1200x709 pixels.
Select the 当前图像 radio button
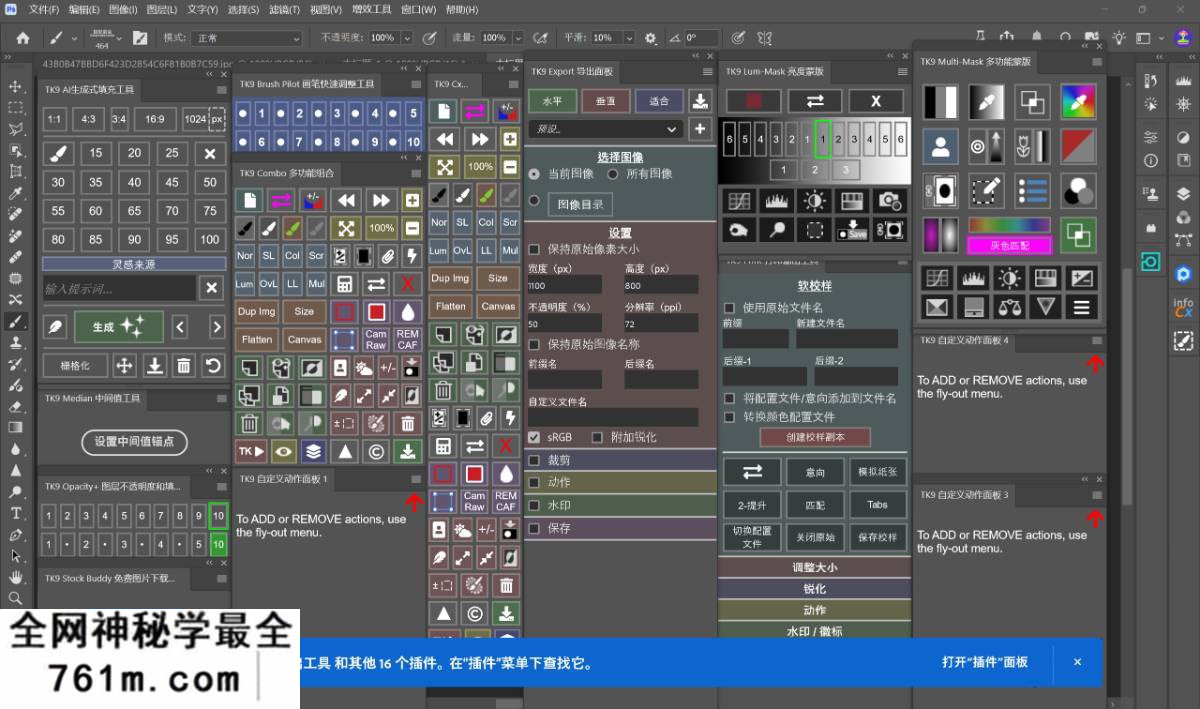coord(534,173)
